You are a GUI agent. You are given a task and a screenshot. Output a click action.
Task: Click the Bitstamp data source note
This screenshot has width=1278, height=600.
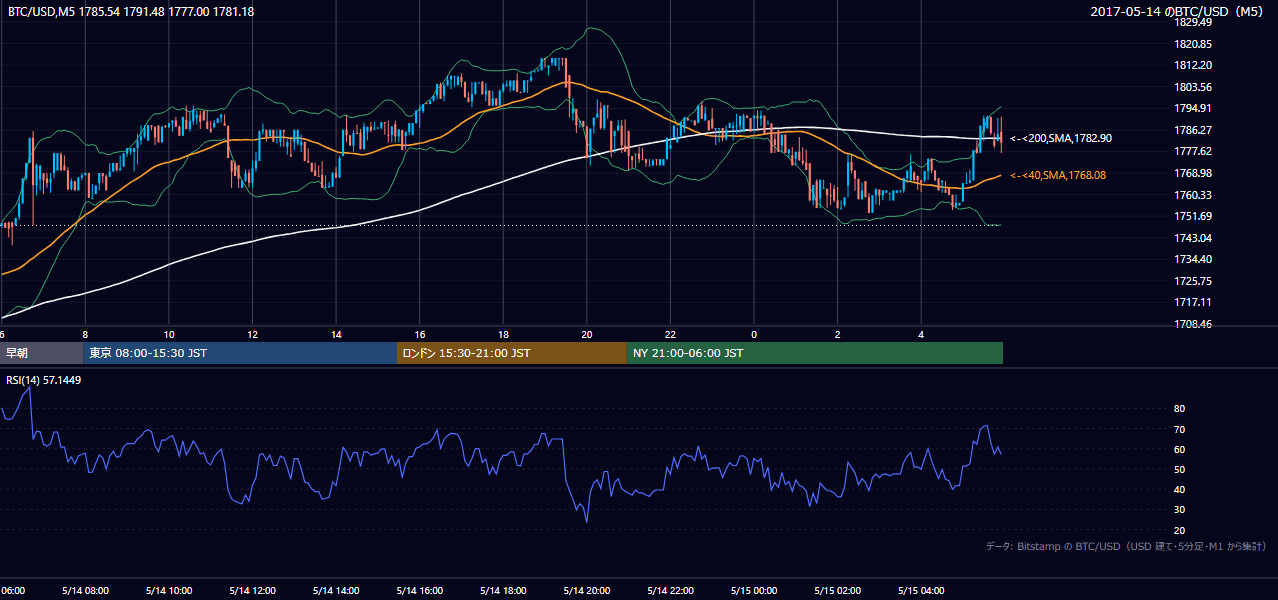click(1126, 546)
